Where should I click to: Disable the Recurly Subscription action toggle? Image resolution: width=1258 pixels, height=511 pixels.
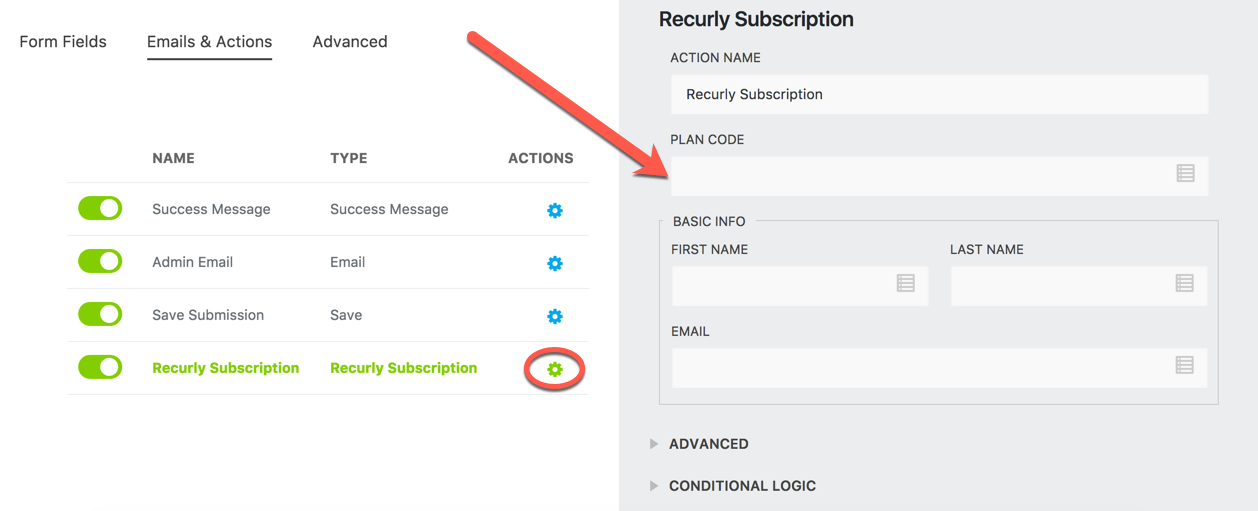(100, 368)
